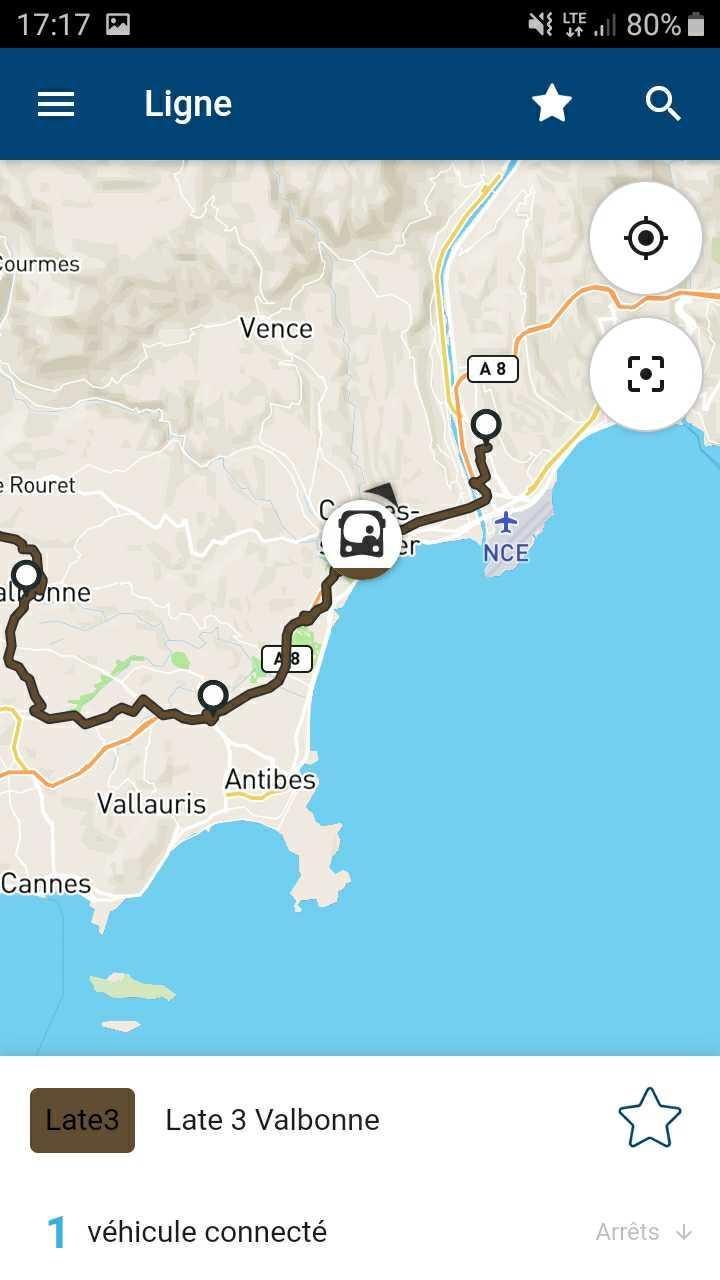Image resolution: width=720 pixels, height=1280 pixels.
Task: Tap the Vence town label
Action: (276, 328)
